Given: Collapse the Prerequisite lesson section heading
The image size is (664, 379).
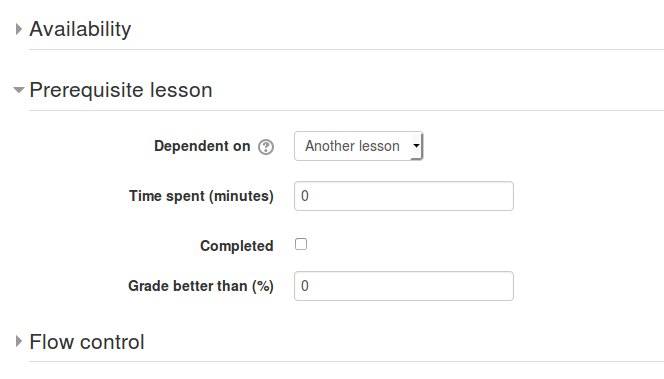Looking at the screenshot, I should point(121,90).
